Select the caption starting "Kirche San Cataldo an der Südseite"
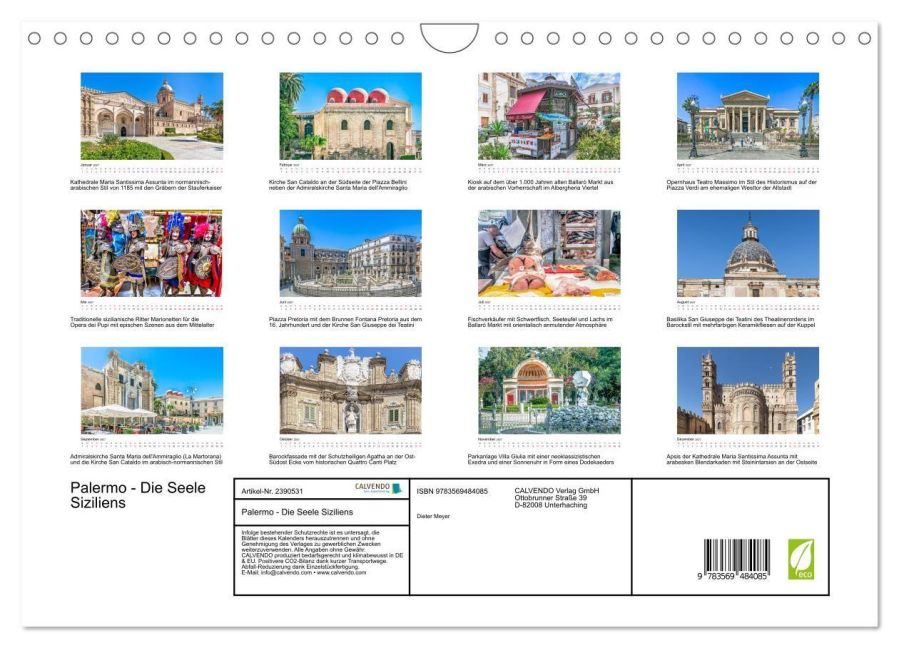 (338, 185)
